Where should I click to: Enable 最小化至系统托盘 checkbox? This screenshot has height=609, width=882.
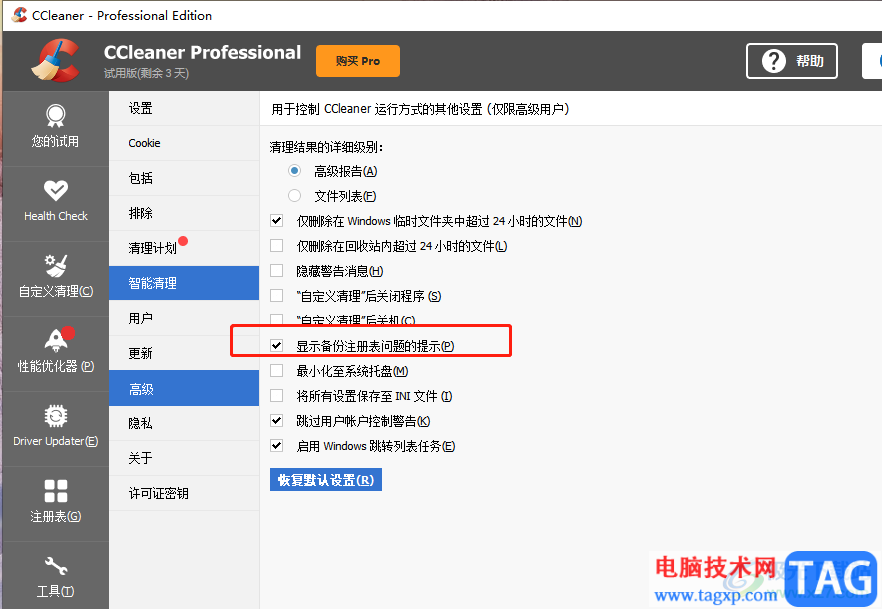point(277,371)
